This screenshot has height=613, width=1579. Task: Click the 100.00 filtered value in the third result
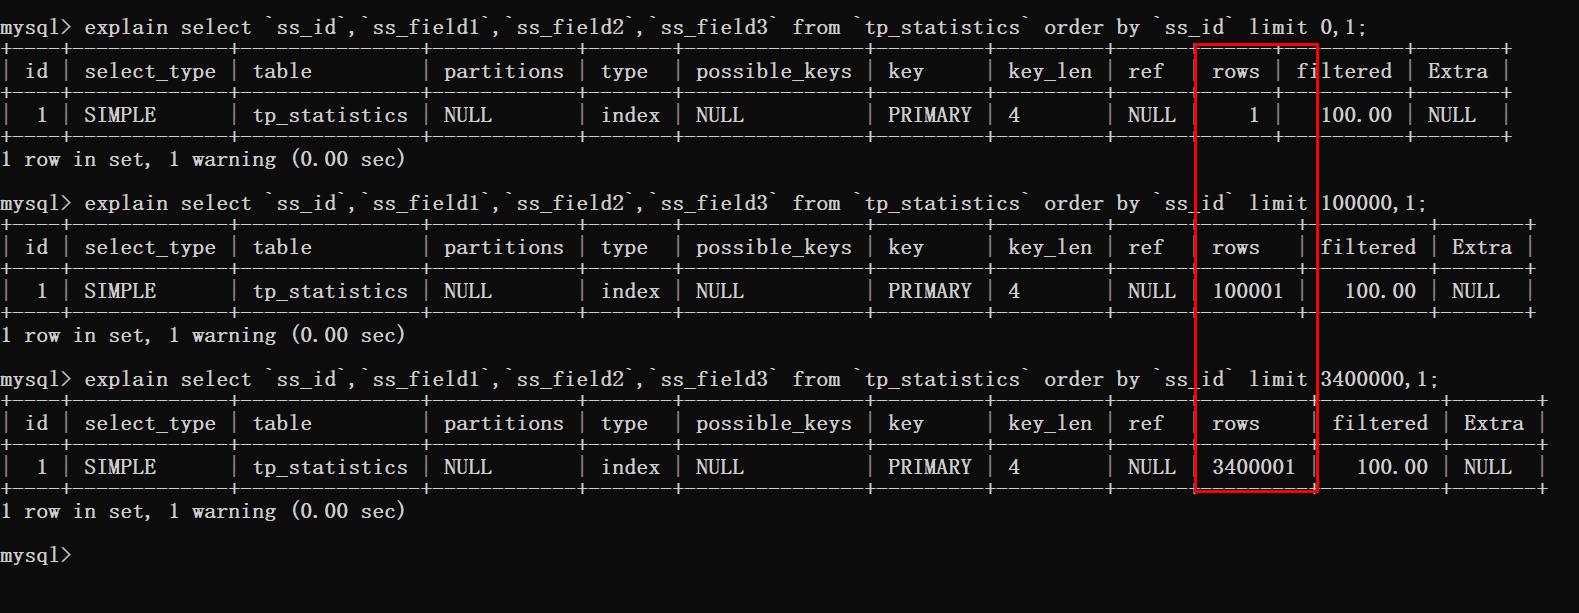tap(1392, 467)
